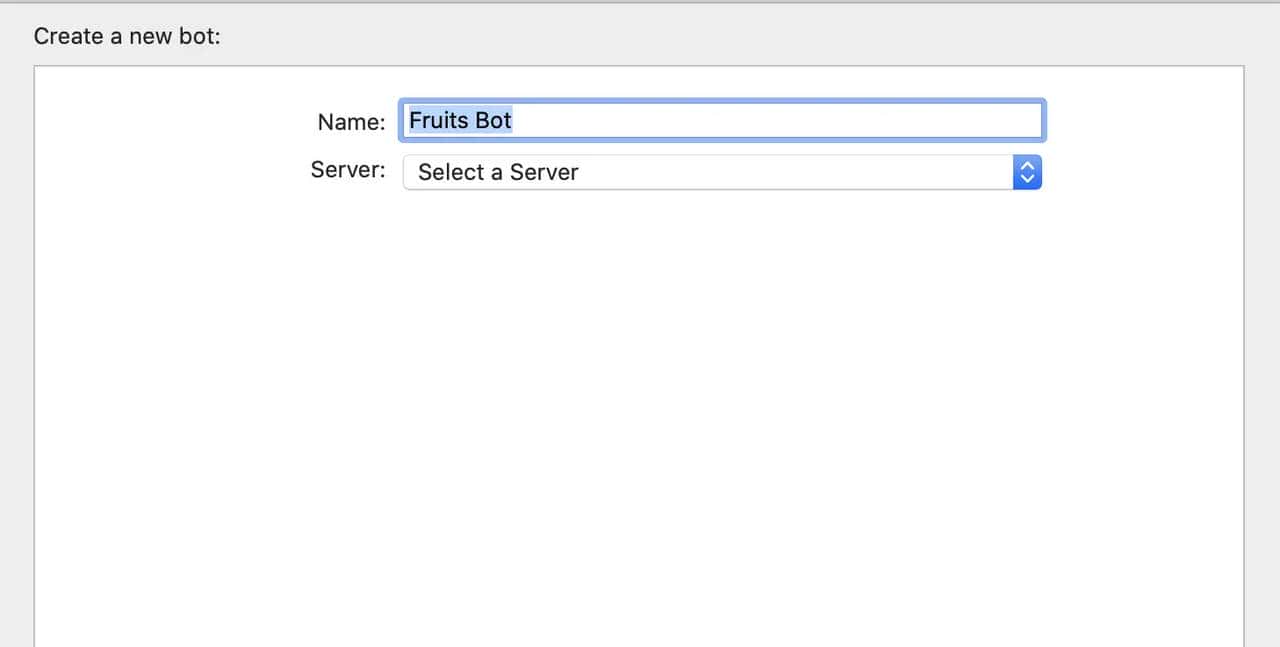This screenshot has height=647, width=1280.
Task: Click the empty area inside the dialog panel
Action: tap(640, 400)
